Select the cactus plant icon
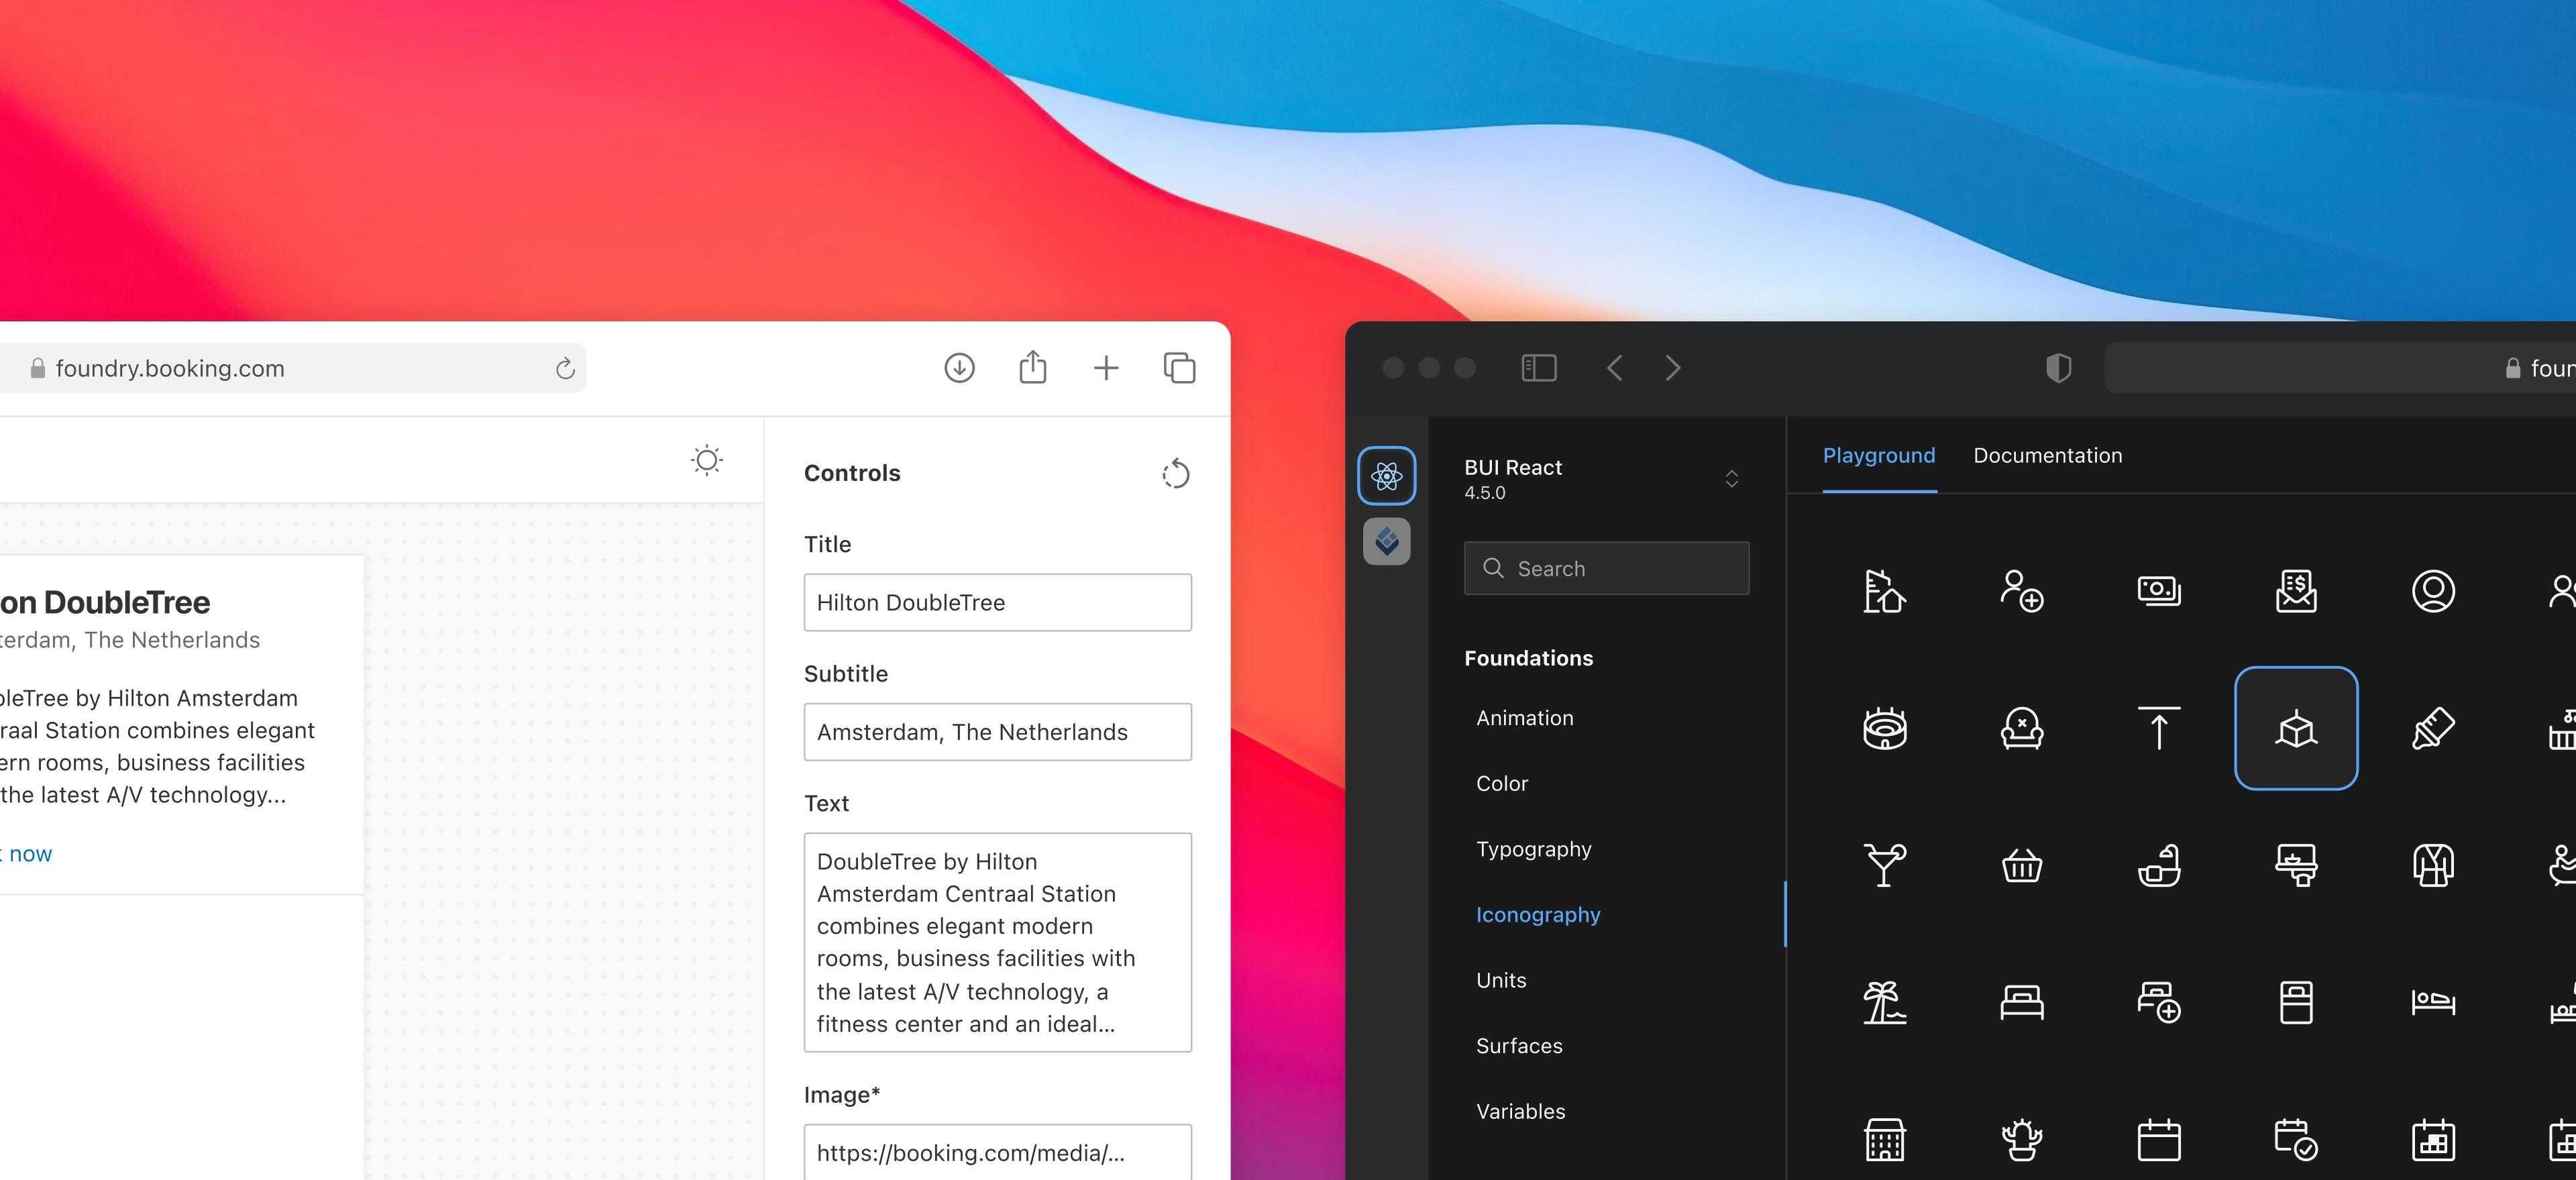The image size is (2576, 1180). pyautogui.click(x=2021, y=1139)
